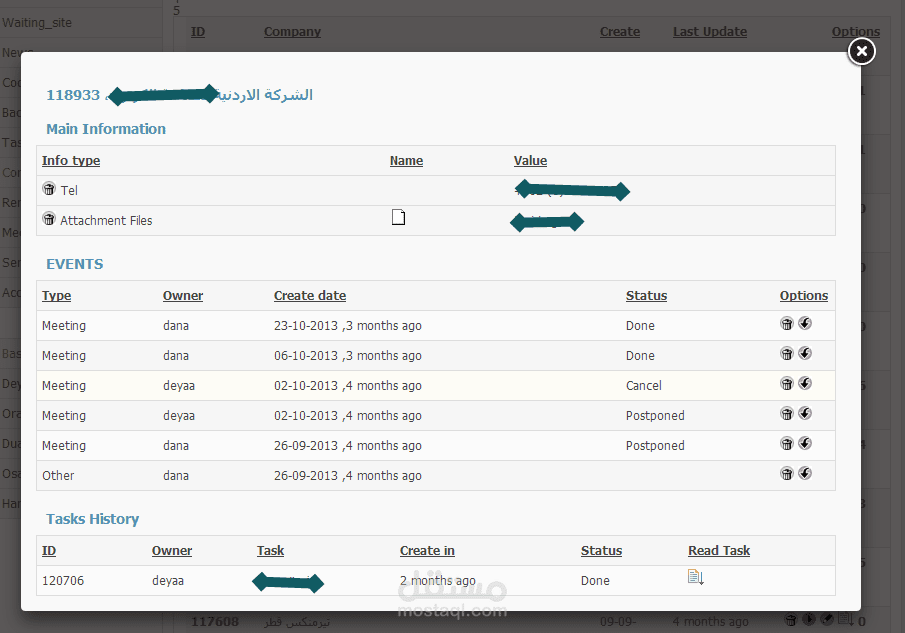The width and height of the screenshot is (905, 633).
Task: Click date 06-10-2013 ,3 months ago
Action: pyautogui.click(x=348, y=355)
